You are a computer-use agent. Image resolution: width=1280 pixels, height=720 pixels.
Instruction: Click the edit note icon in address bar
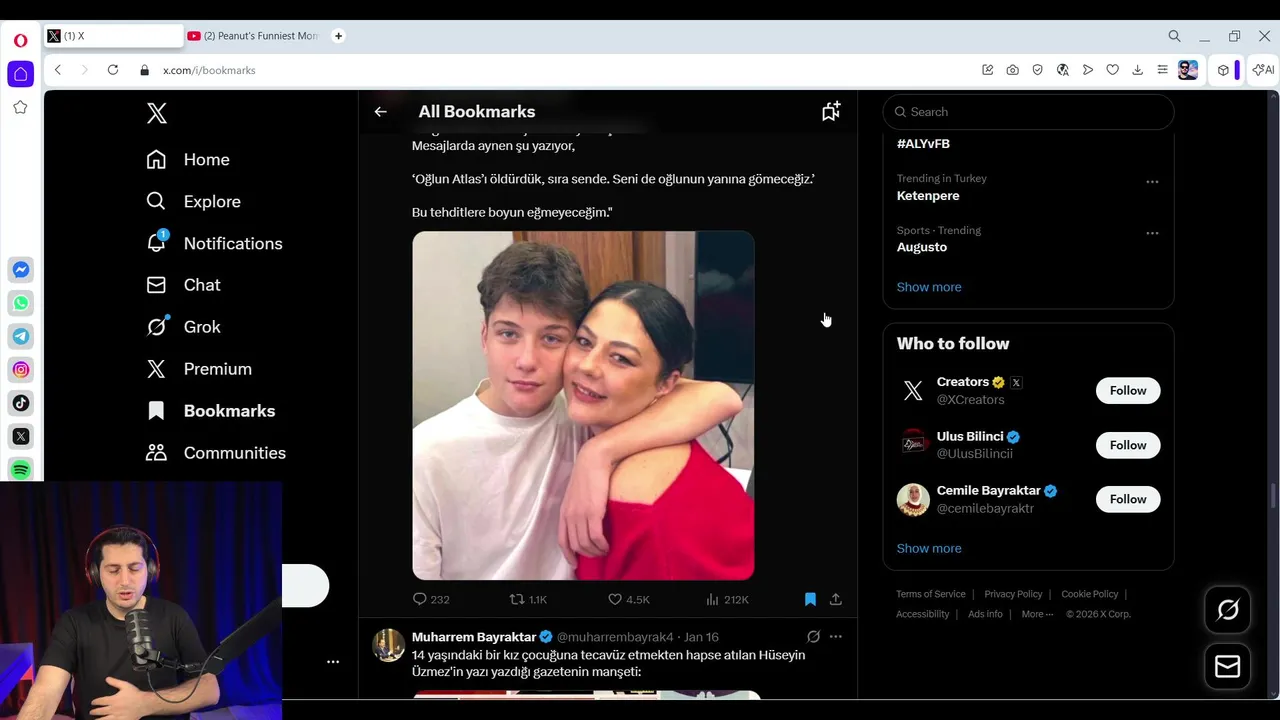pyautogui.click(x=988, y=70)
